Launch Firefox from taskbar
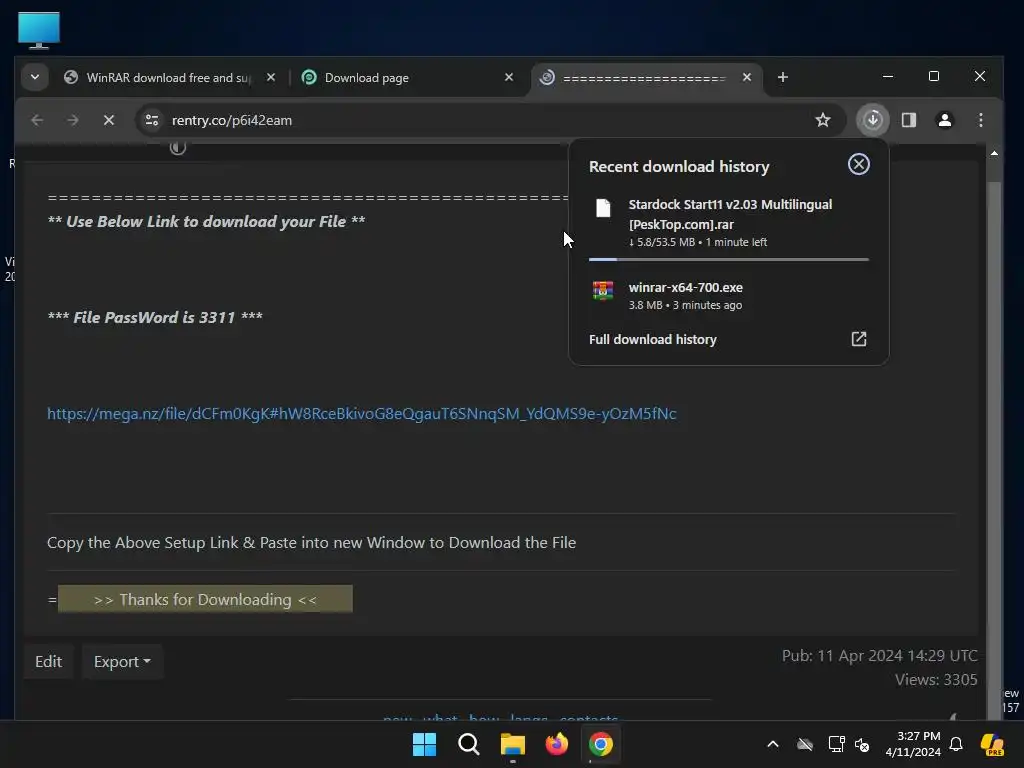 556,744
